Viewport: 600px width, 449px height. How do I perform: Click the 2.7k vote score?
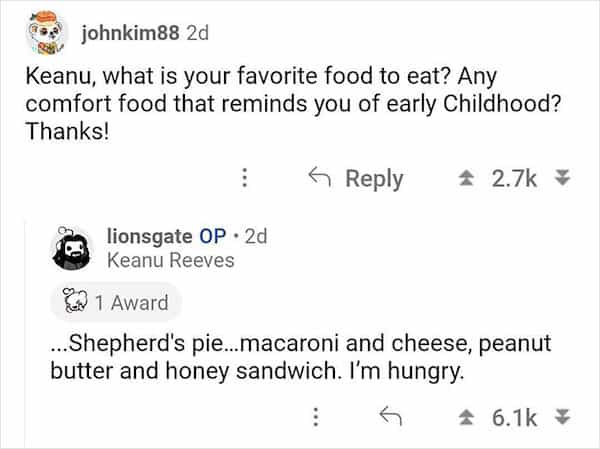click(514, 178)
